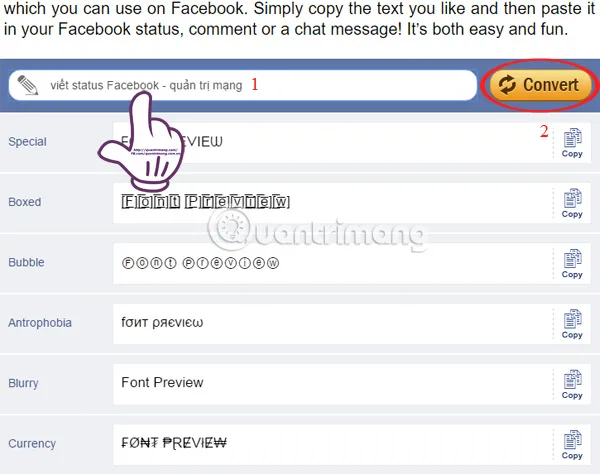Select the Bubble style label
Viewport: 600px width, 474px height.
tap(26, 262)
